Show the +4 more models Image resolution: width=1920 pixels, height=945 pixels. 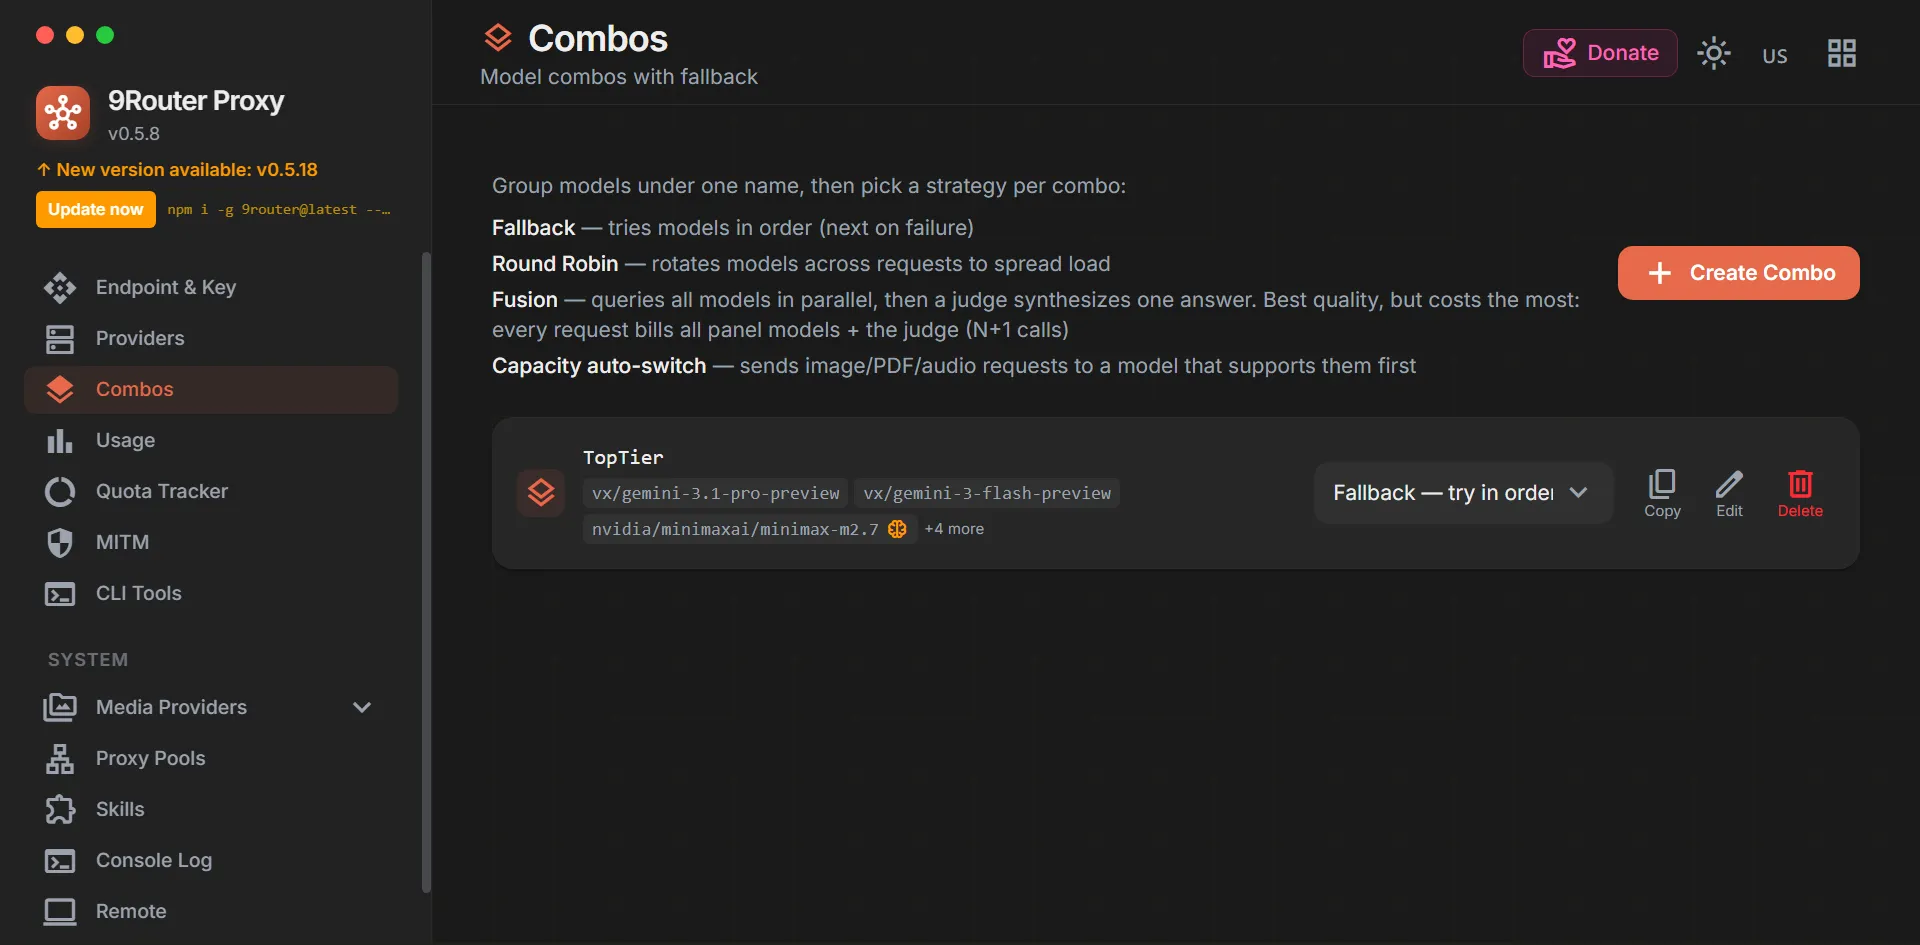954,529
